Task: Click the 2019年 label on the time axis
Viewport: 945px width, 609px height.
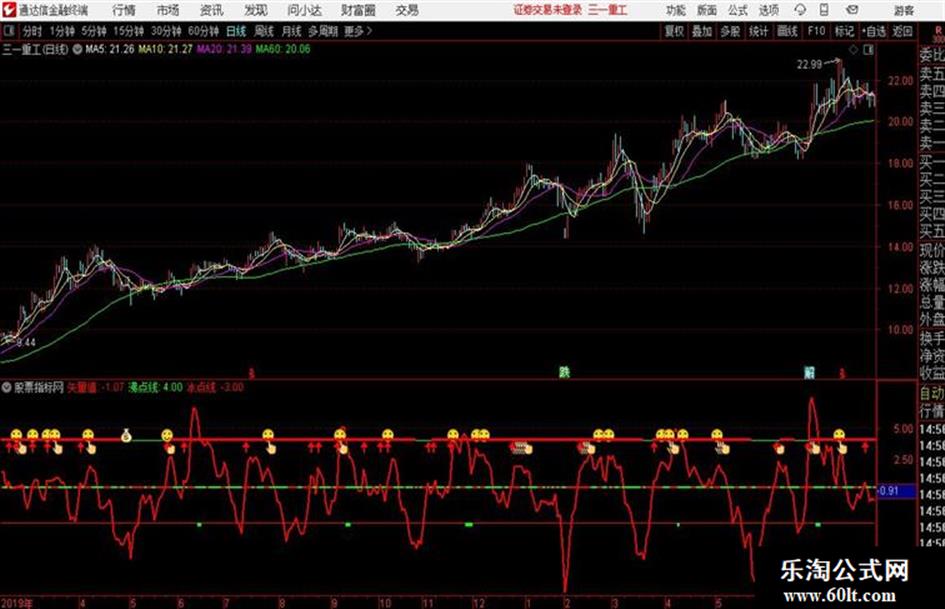Action: (x=17, y=602)
